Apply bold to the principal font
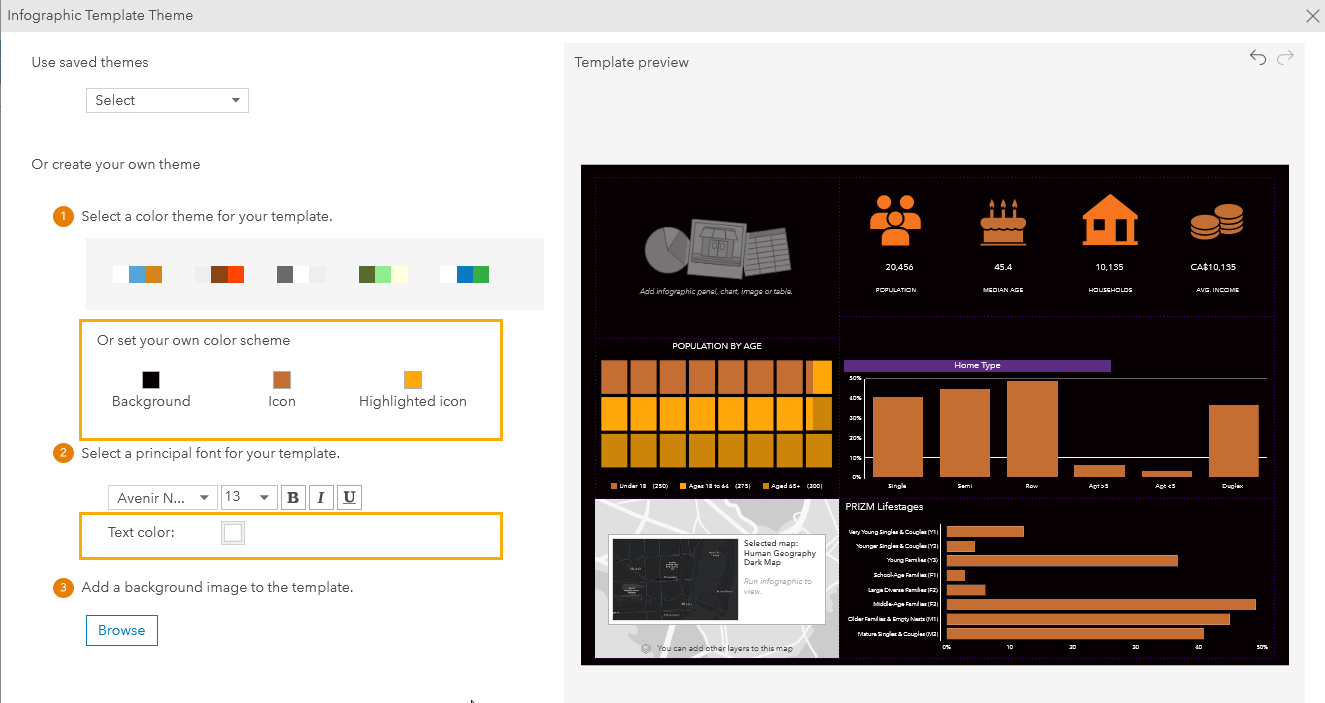The width and height of the screenshot is (1325, 703). coord(293,497)
